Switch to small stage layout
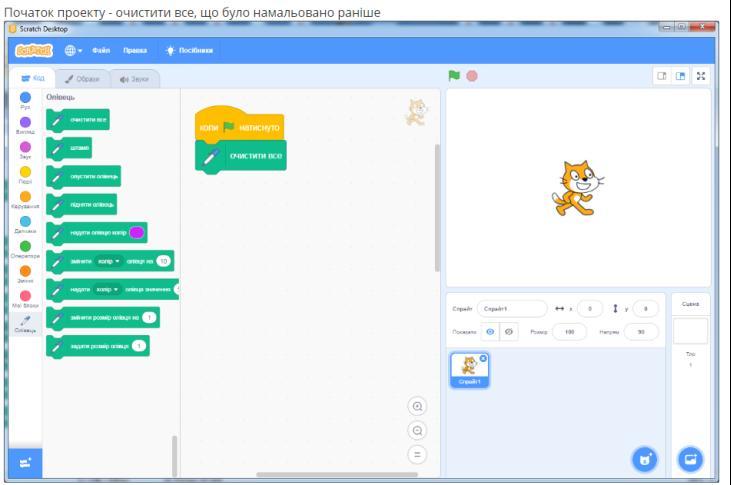Screen dimensions: 731x485 coord(662,76)
